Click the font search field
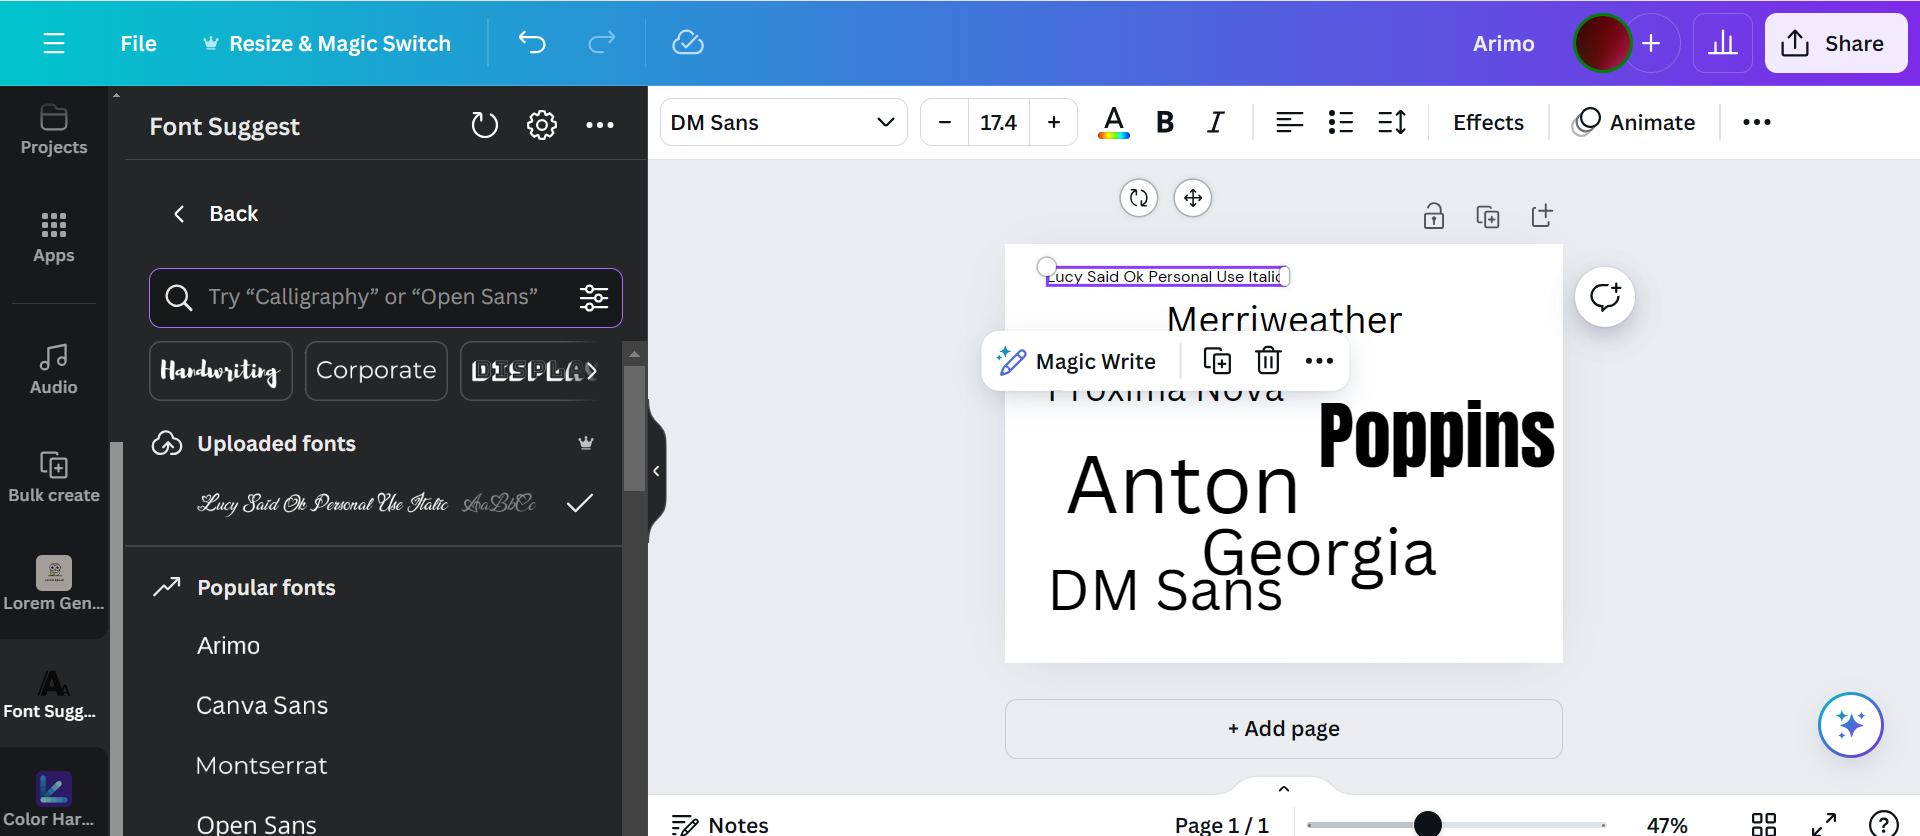This screenshot has width=1920, height=836. point(386,298)
